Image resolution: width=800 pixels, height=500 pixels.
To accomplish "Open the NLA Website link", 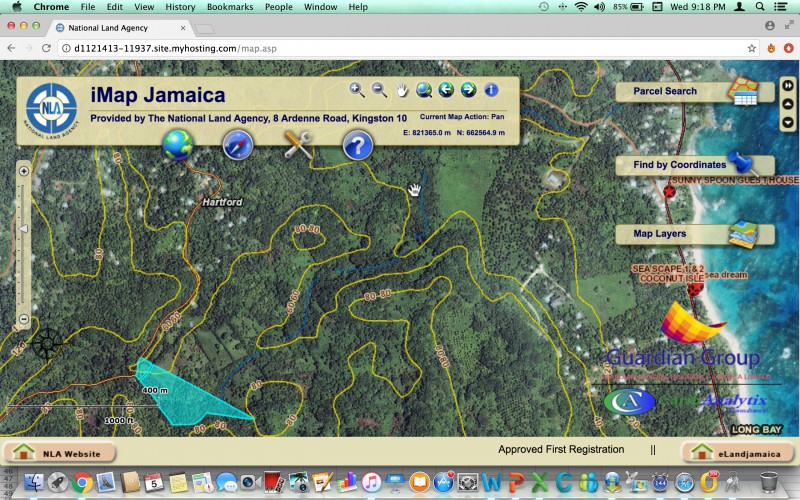I will pos(59,453).
